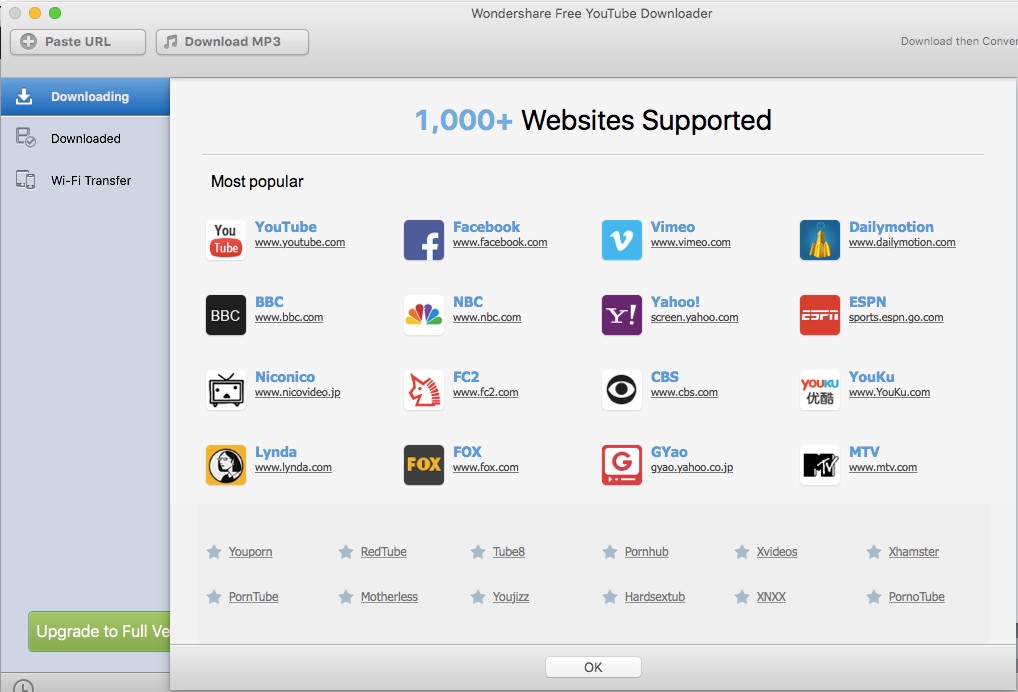
Task: Click the YouTube logo icon
Action: pos(226,240)
